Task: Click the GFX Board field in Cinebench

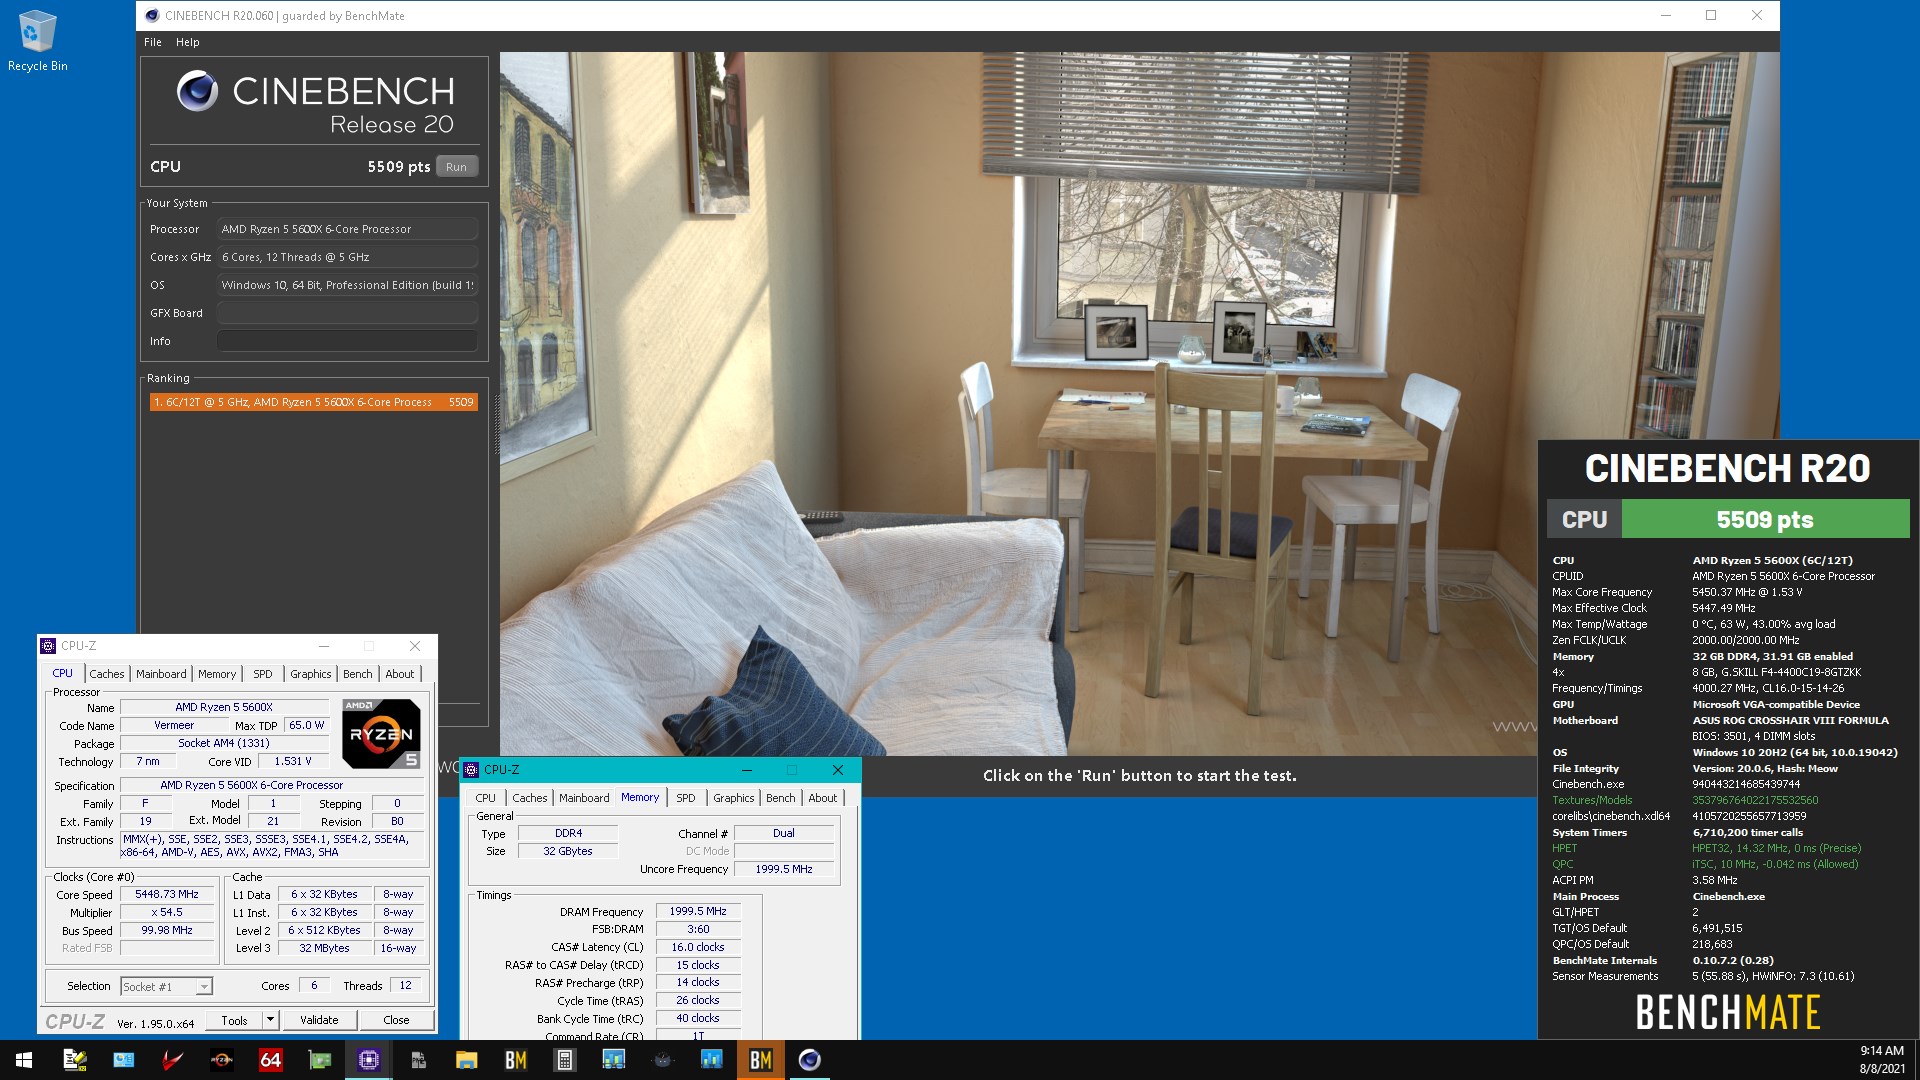Action: (347, 313)
